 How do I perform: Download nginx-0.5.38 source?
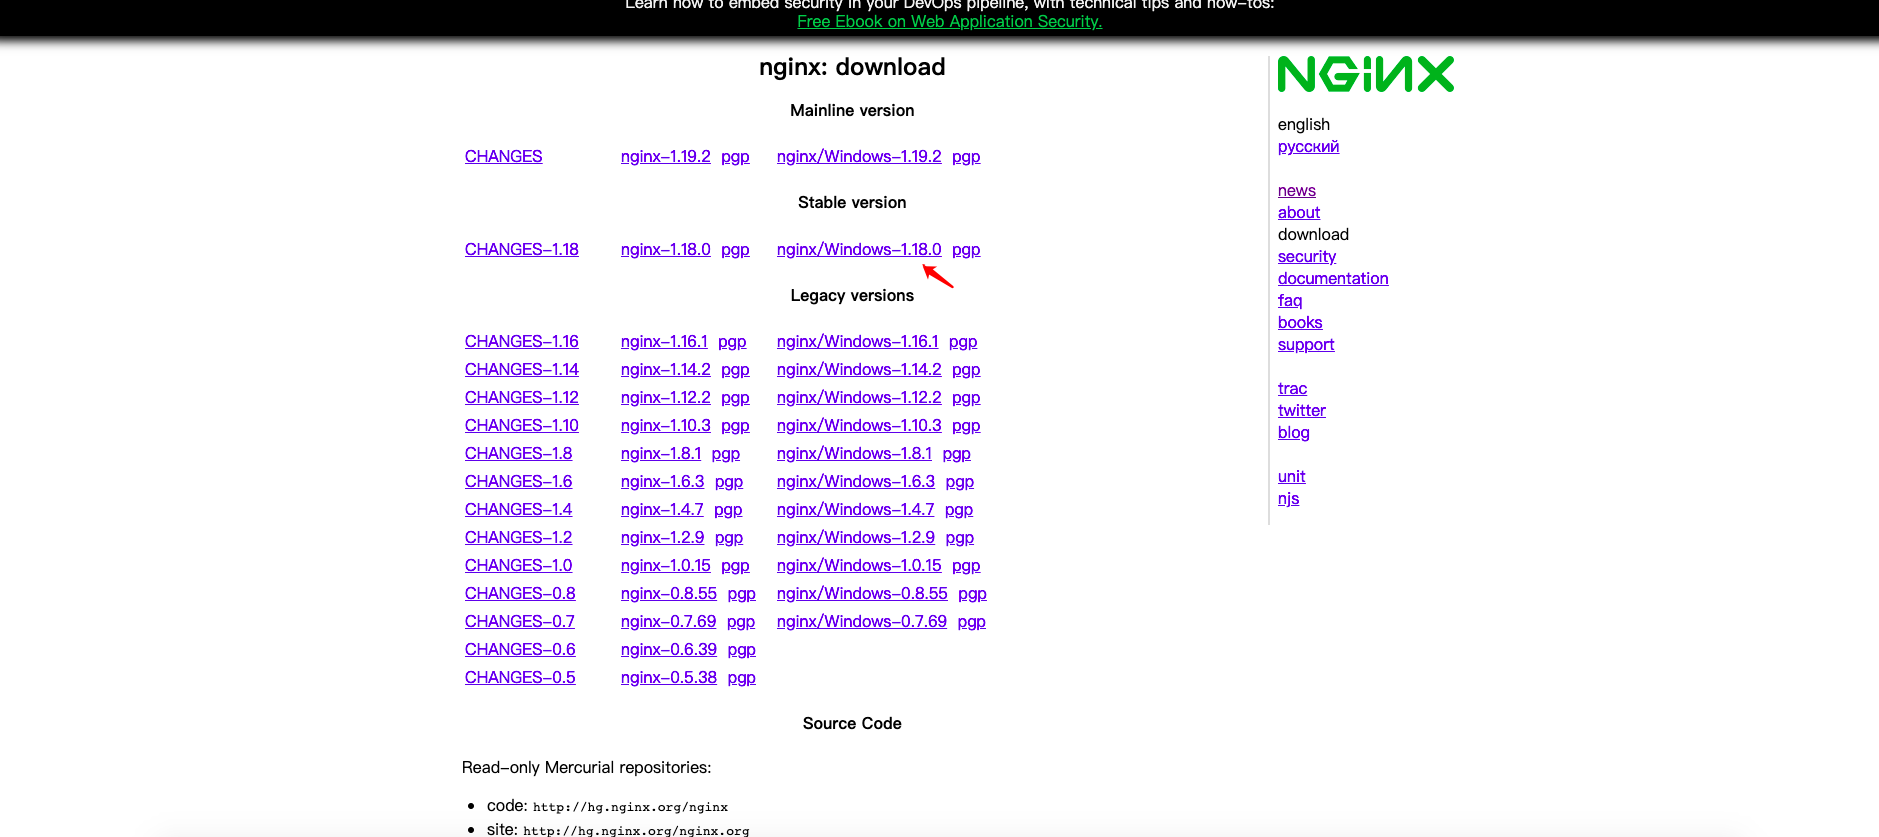pos(669,678)
